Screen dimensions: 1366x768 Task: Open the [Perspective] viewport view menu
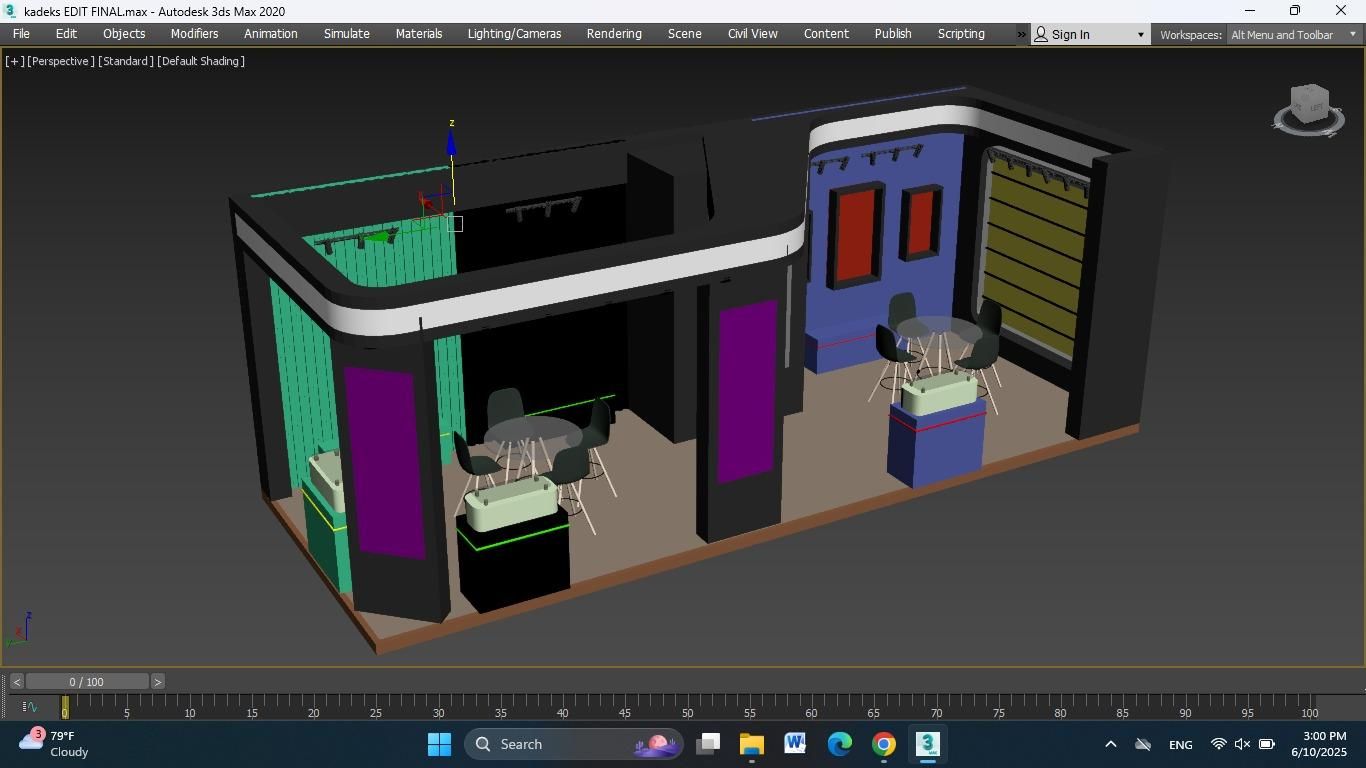(61, 61)
